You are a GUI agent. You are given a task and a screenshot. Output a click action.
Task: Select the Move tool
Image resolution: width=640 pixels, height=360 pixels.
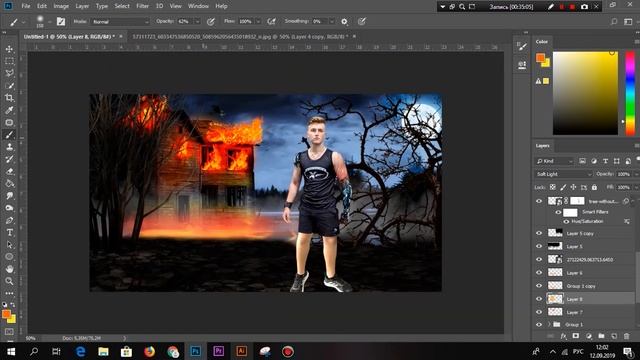(x=9, y=49)
